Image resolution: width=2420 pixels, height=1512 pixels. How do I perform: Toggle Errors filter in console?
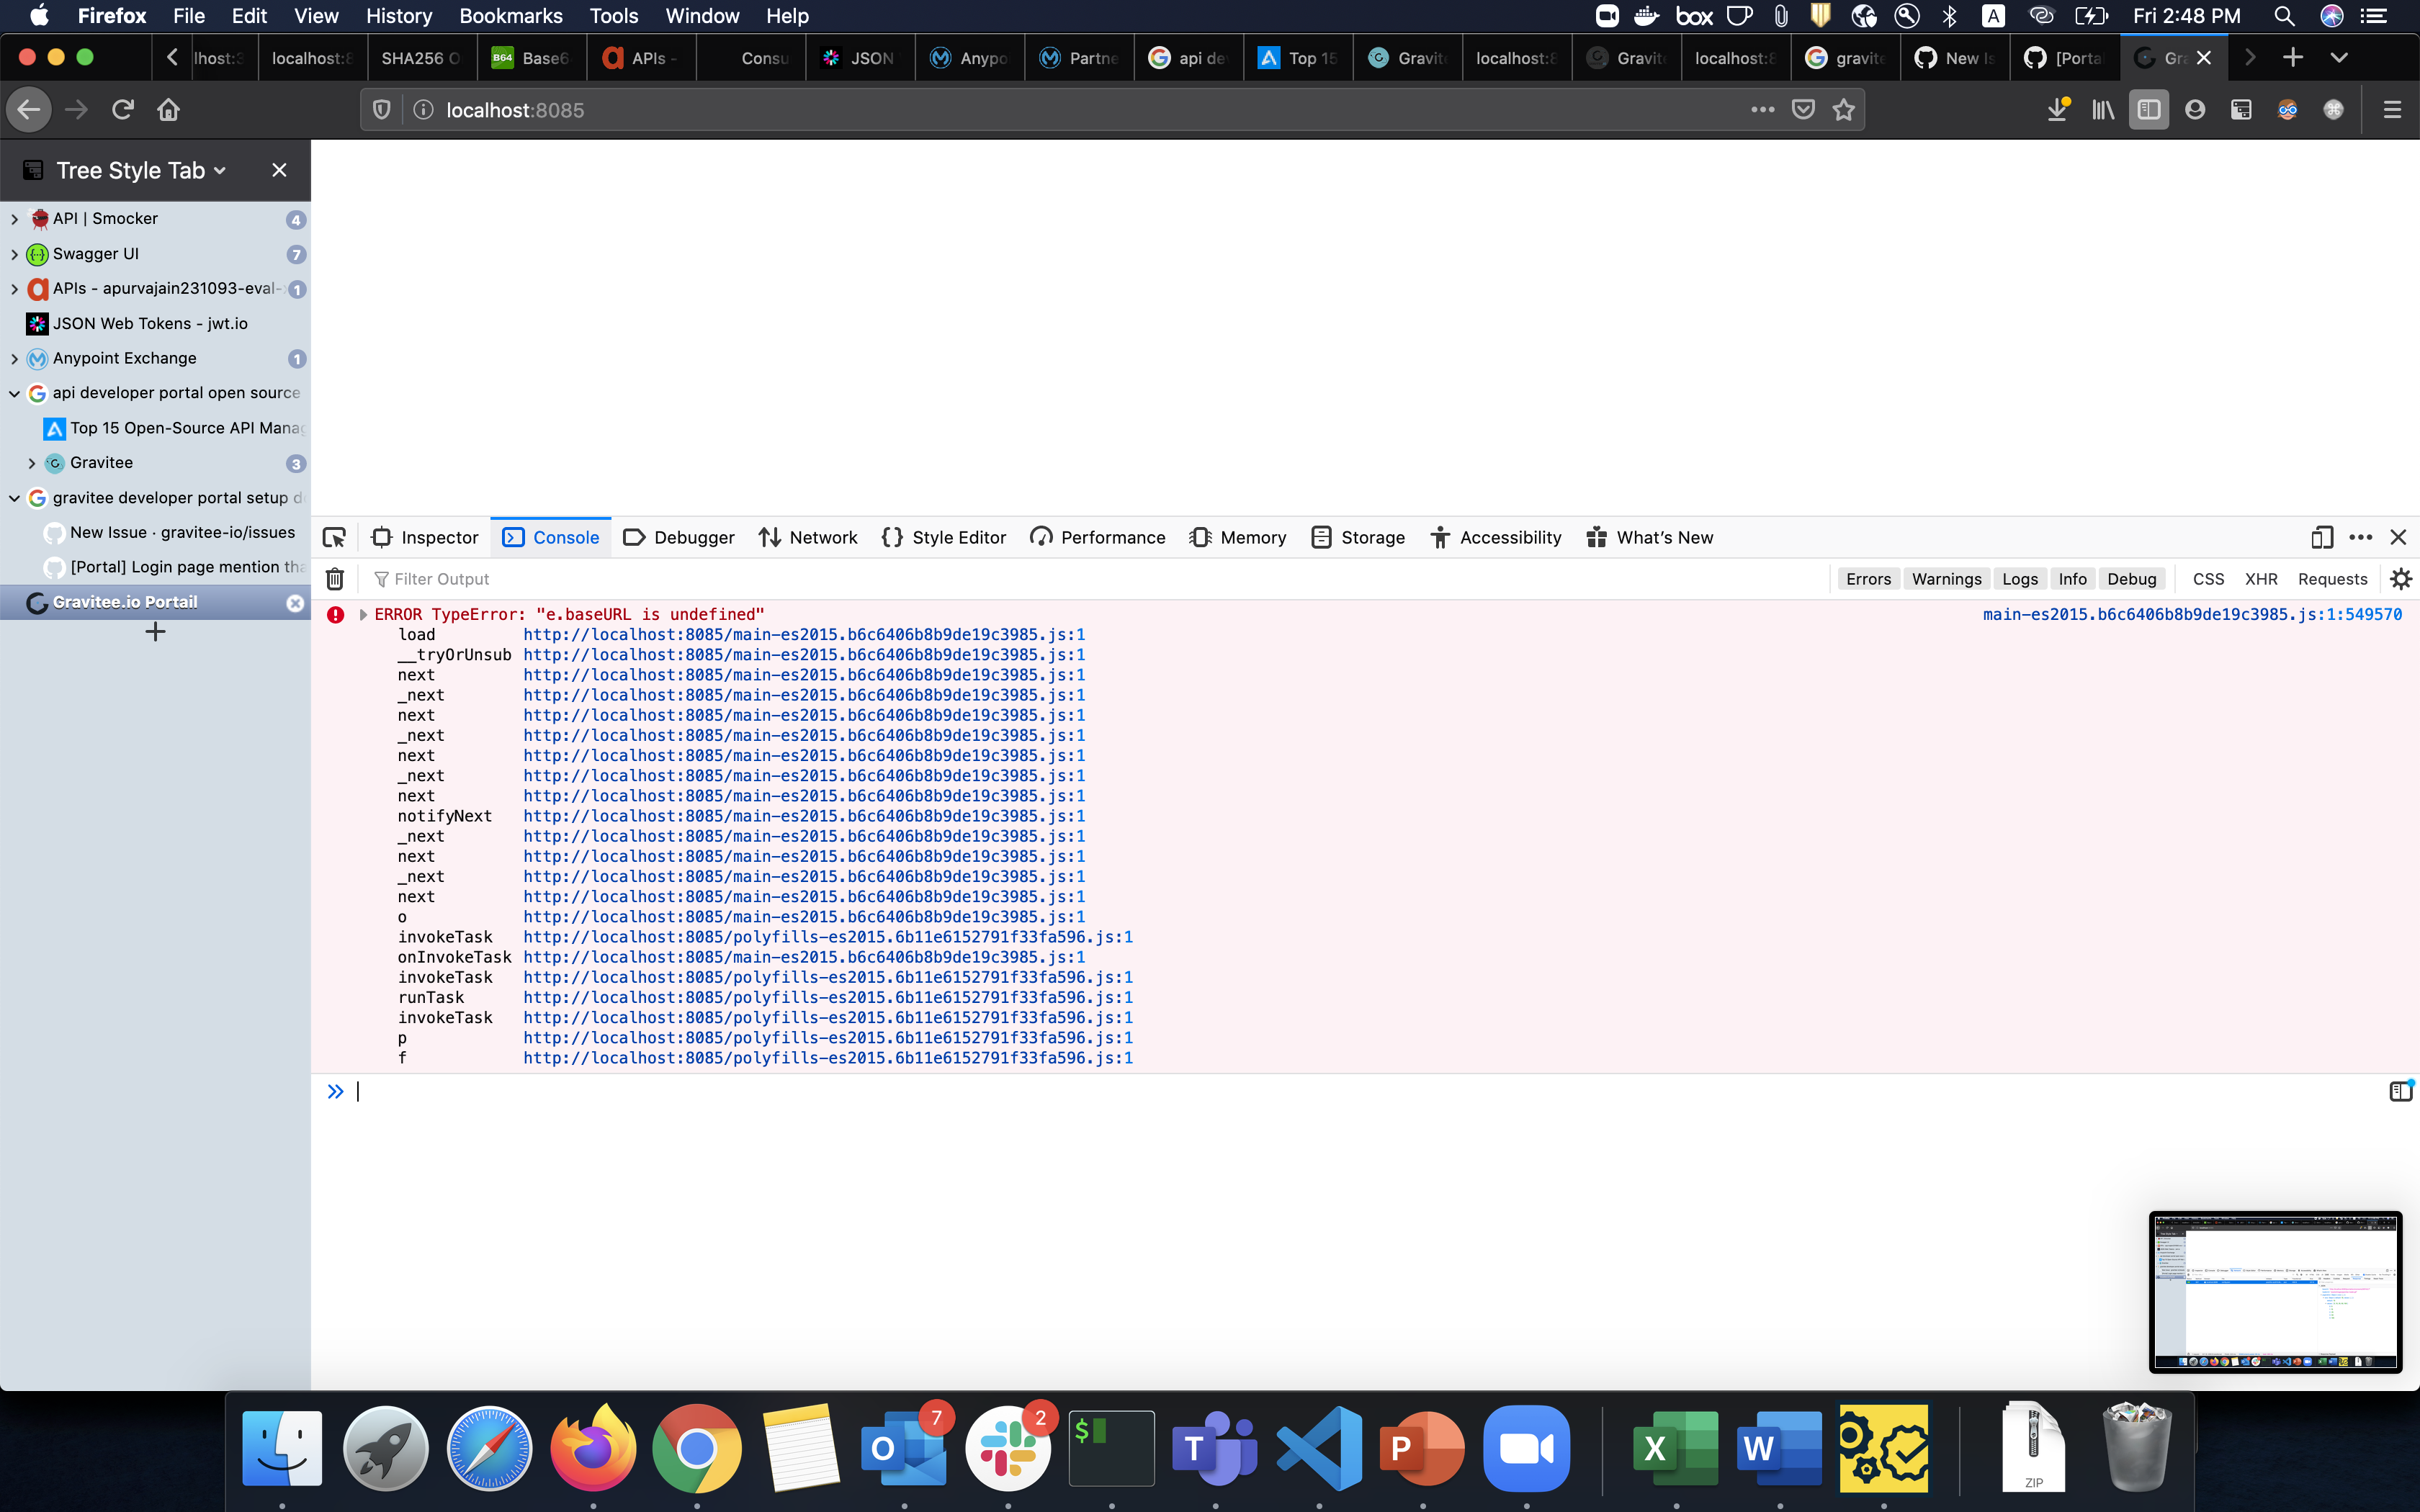[1868, 579]
